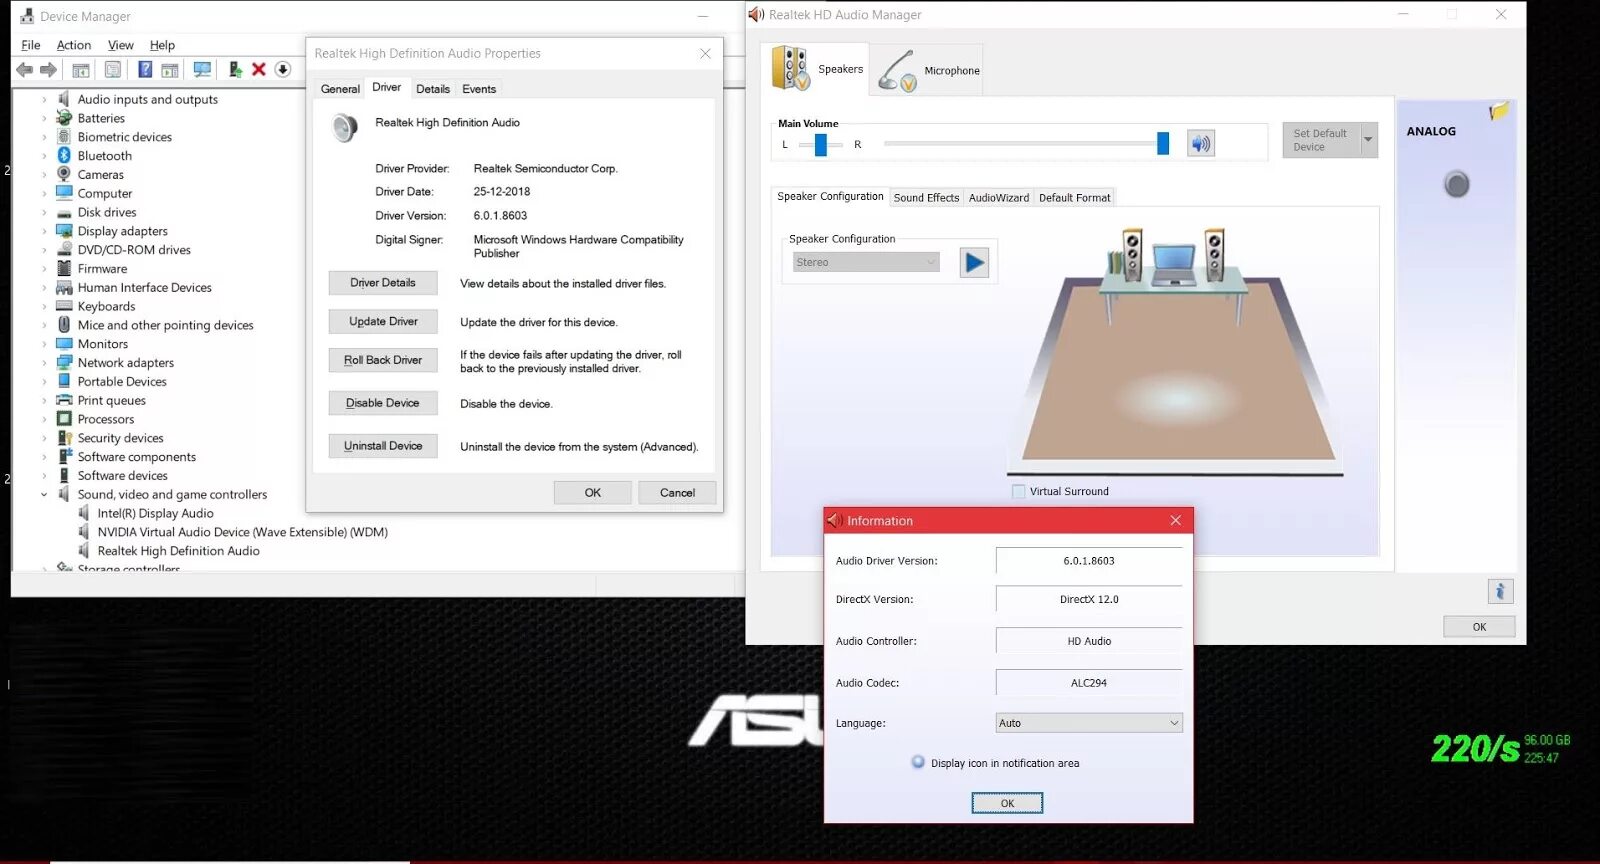Screen dimensions: 1600x864
Task: Click the Show/Hide Action Pane toolbar icon
Action: pos(170,70)
